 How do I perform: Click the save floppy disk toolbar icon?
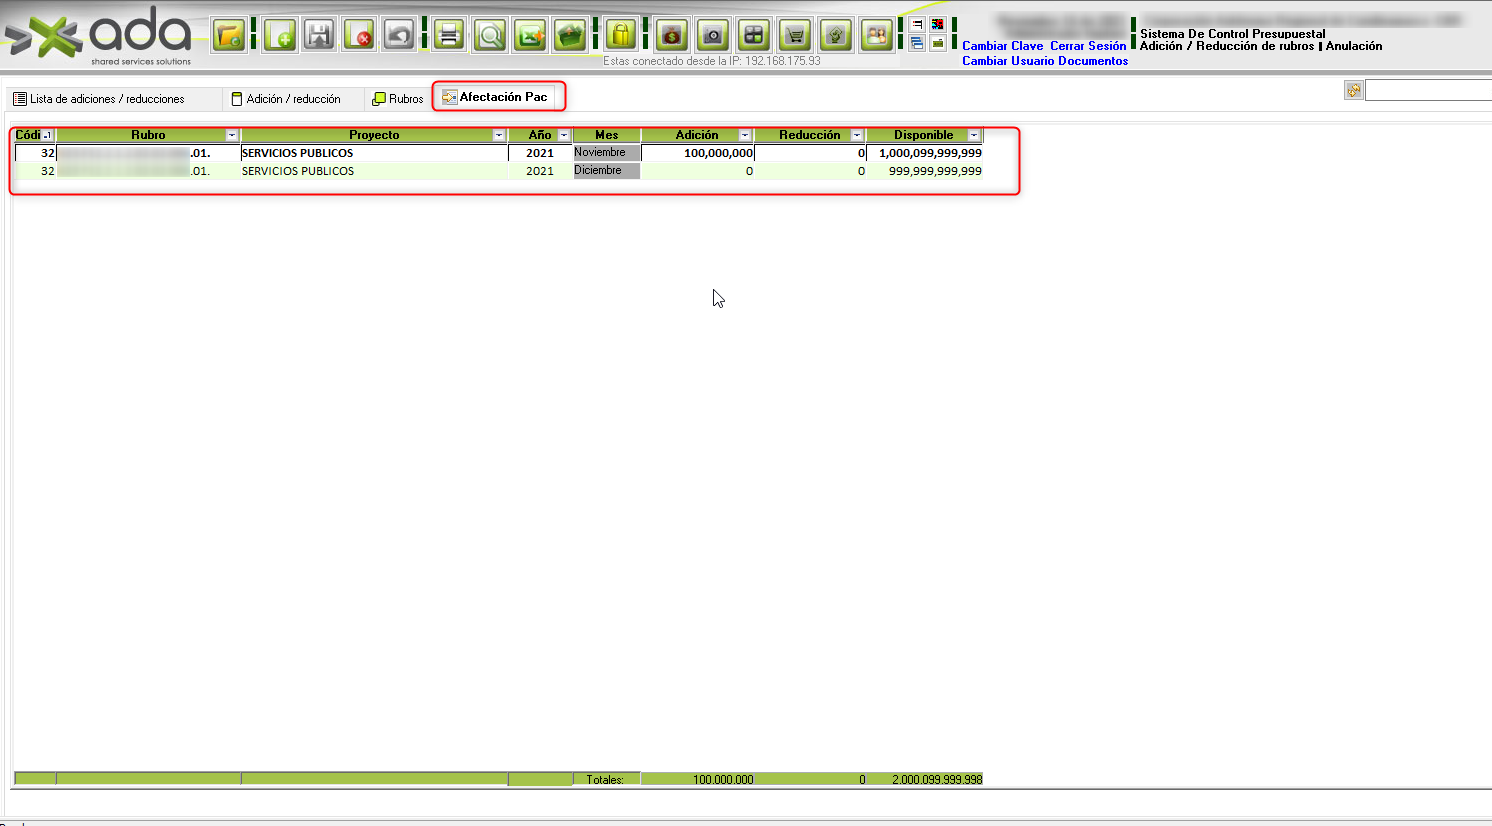point(319,36)
